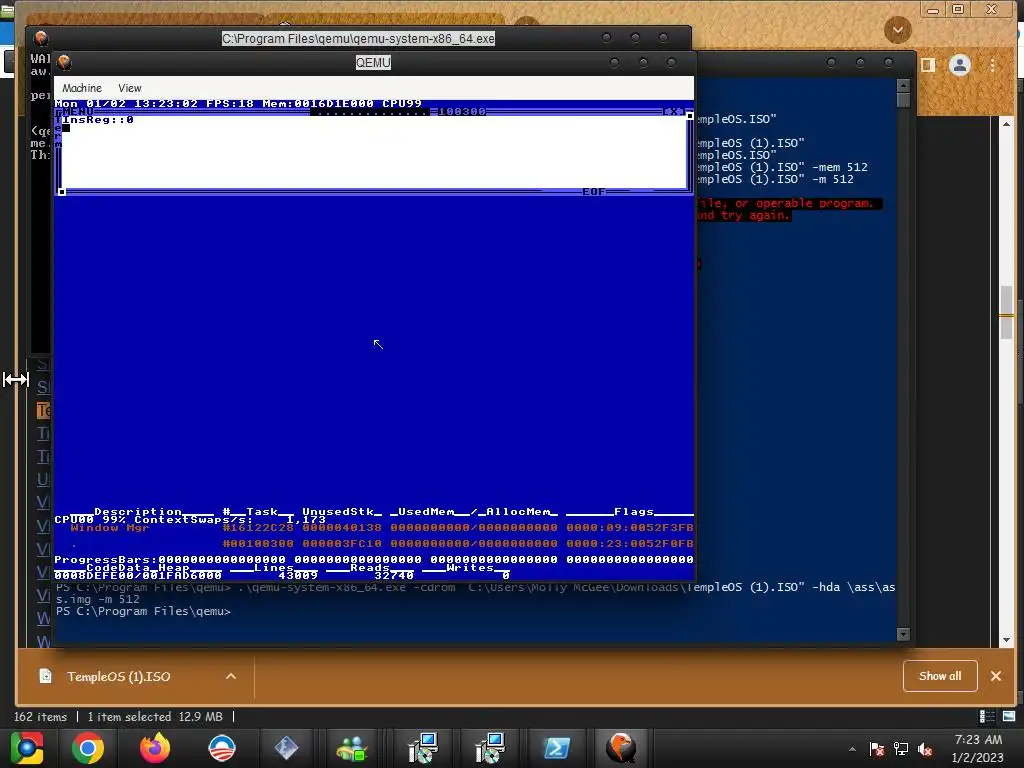
Task: Open the blue diamond taskbar icon
Action: [286, 748]
